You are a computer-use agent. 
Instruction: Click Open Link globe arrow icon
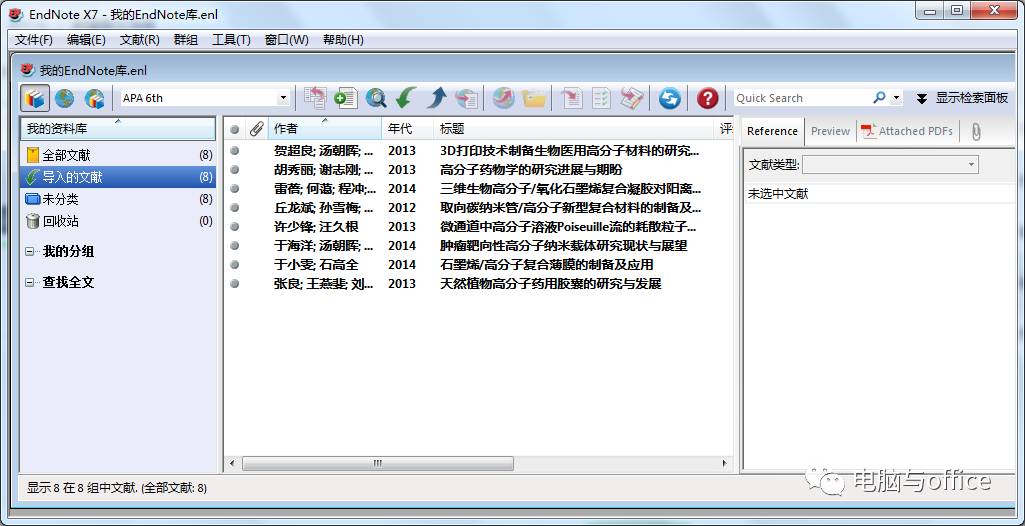(503, 99)
